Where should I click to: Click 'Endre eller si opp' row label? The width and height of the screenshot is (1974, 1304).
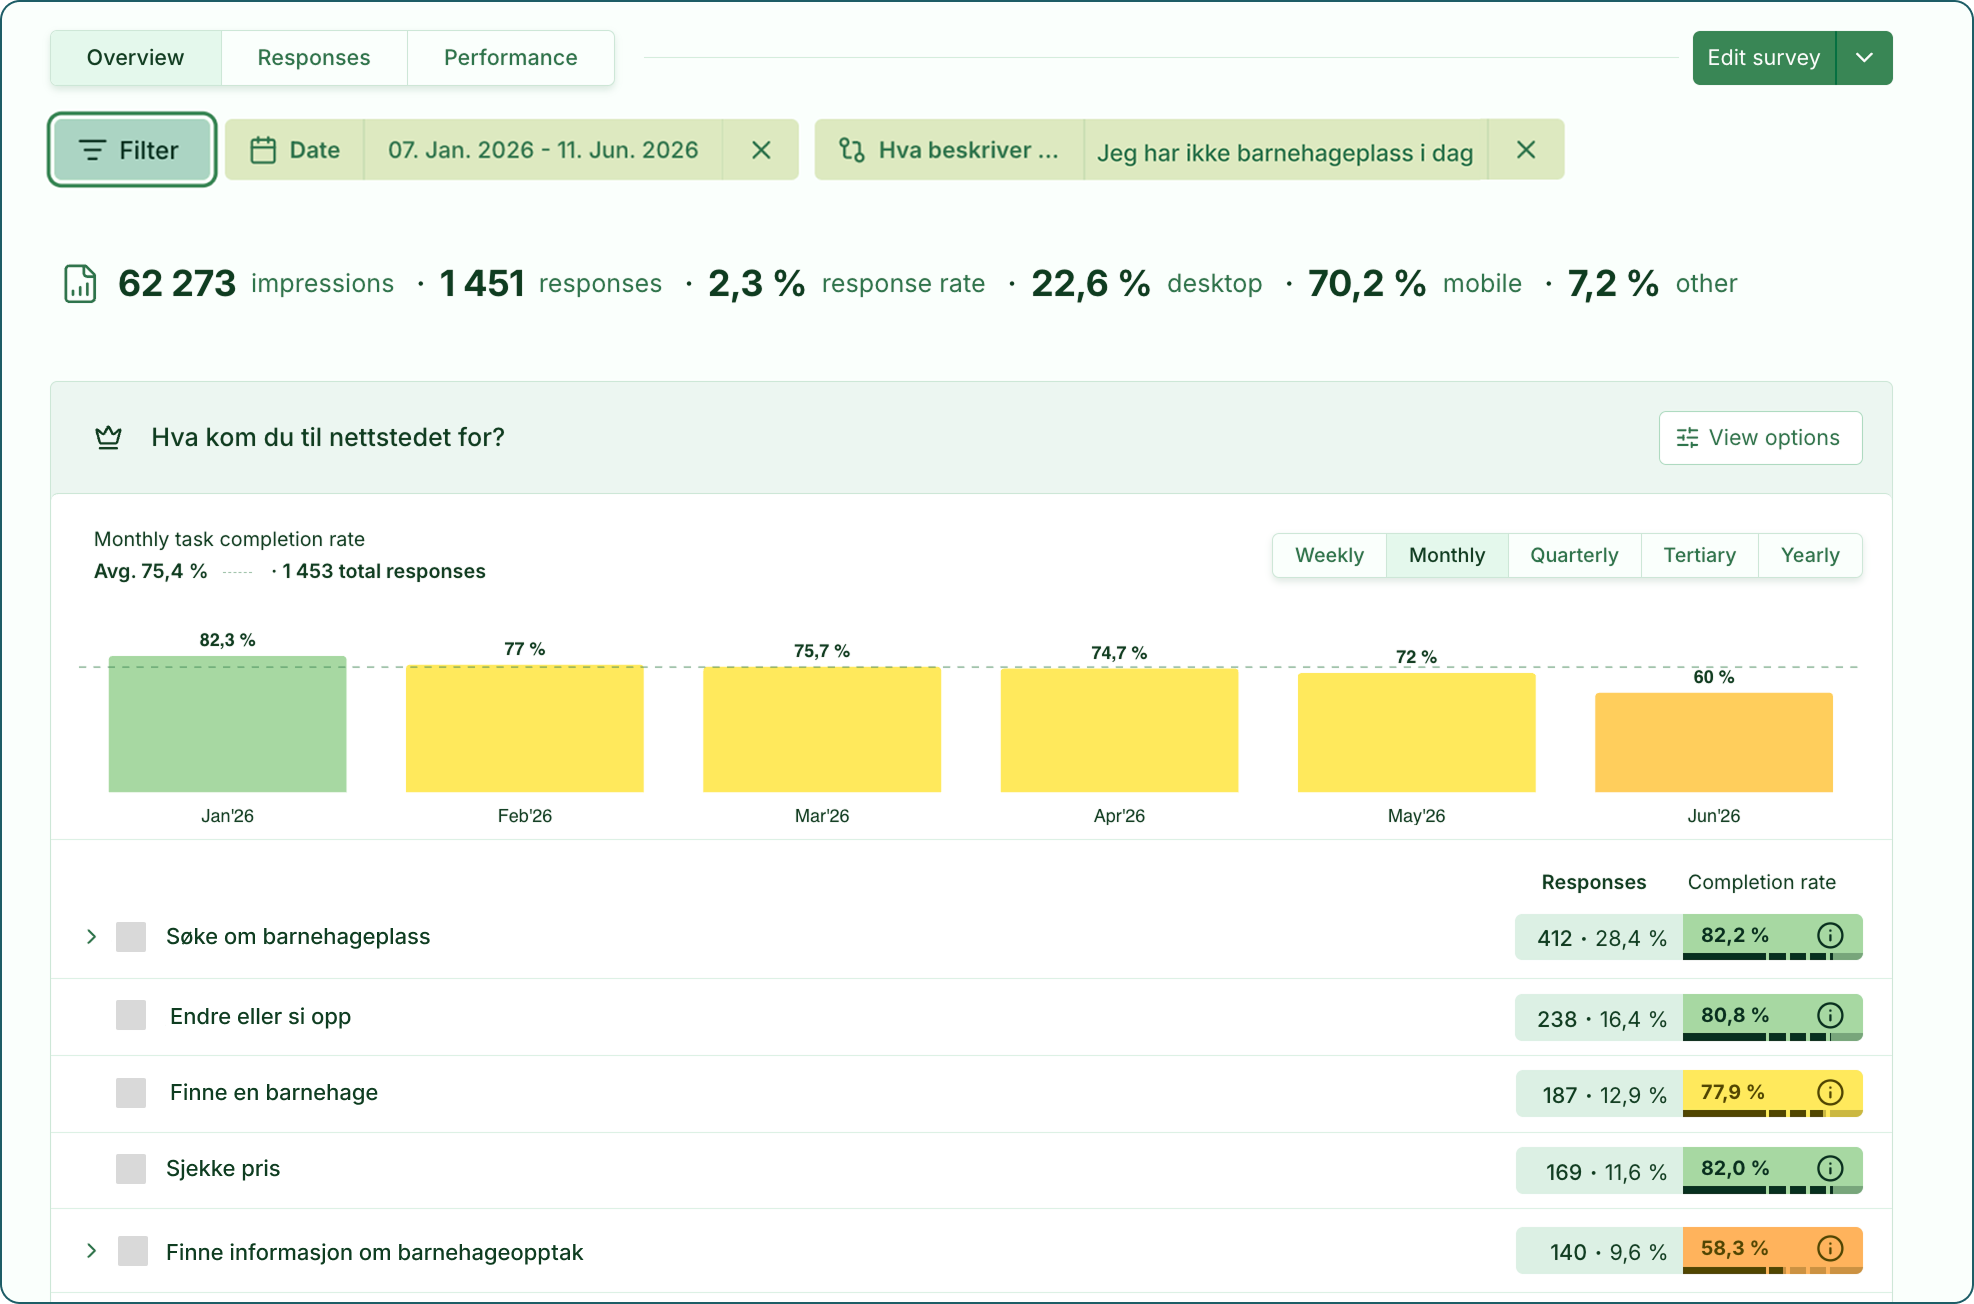260,1016
